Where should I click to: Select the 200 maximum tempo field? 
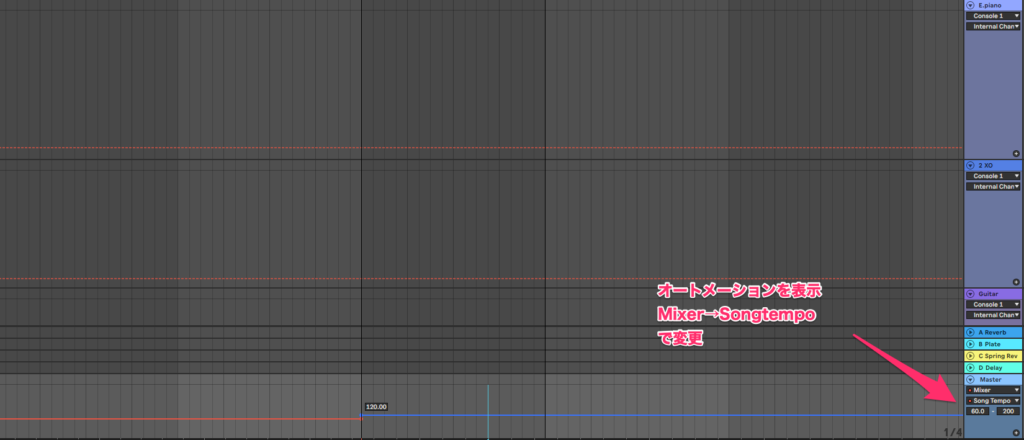pos(1008,411)
